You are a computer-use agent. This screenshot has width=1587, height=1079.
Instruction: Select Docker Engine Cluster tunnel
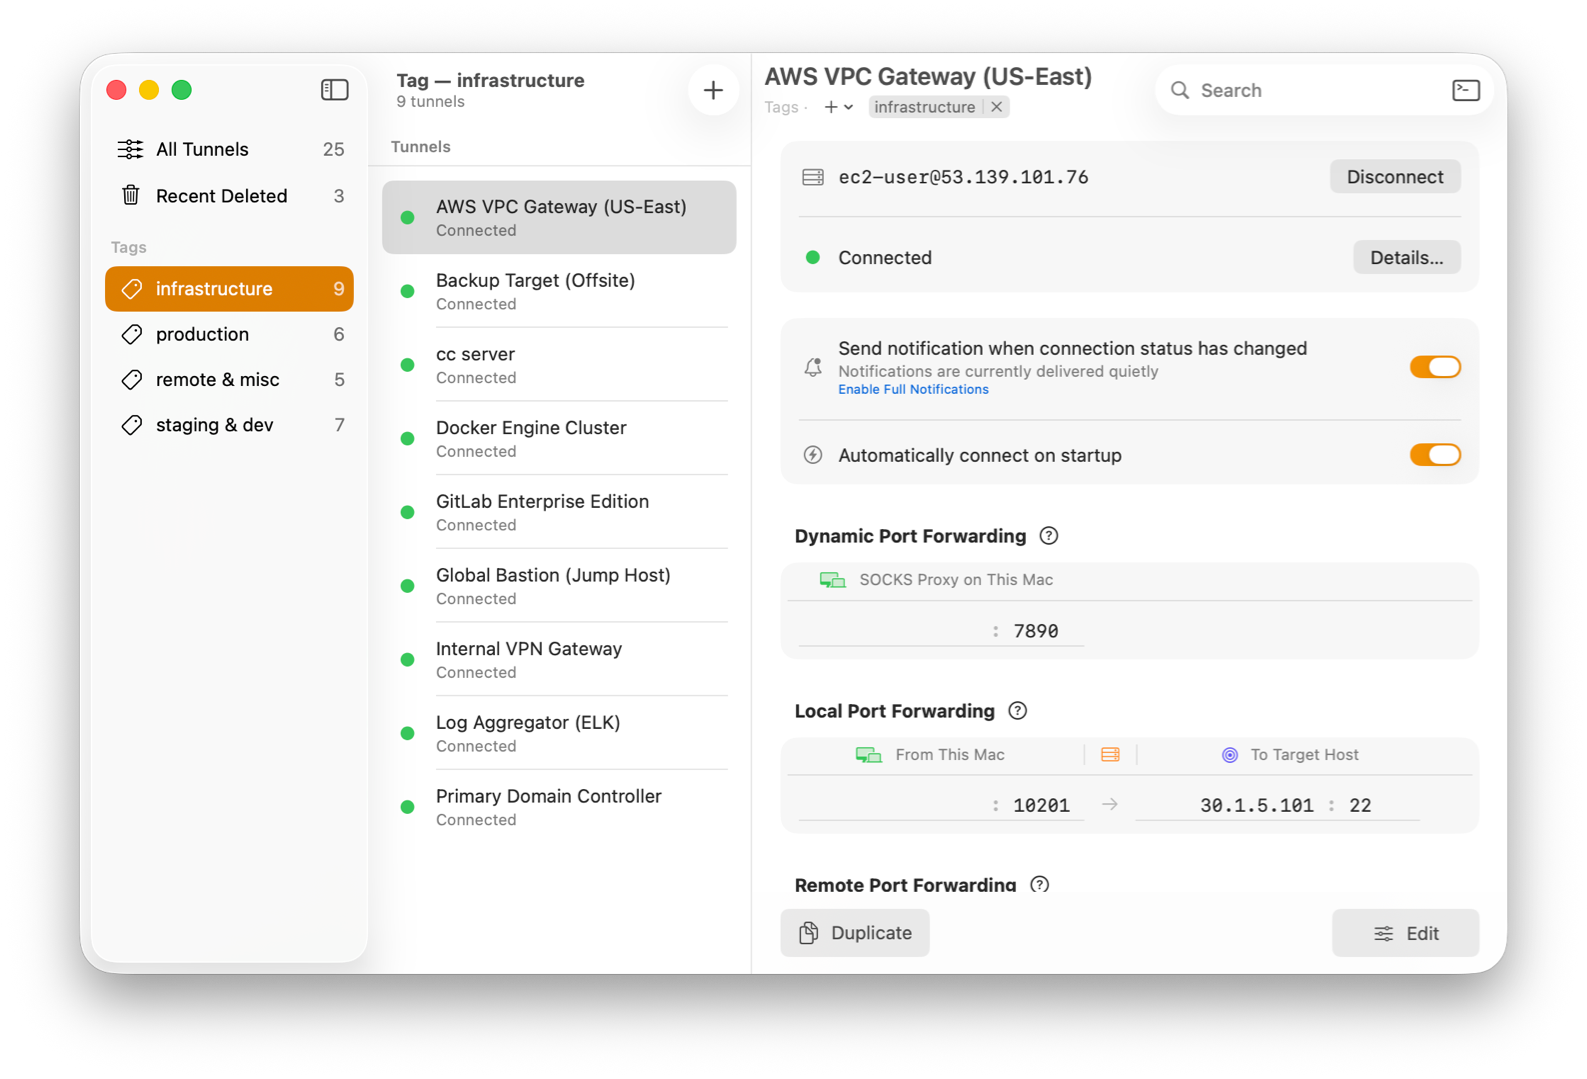tap(559, 438)
